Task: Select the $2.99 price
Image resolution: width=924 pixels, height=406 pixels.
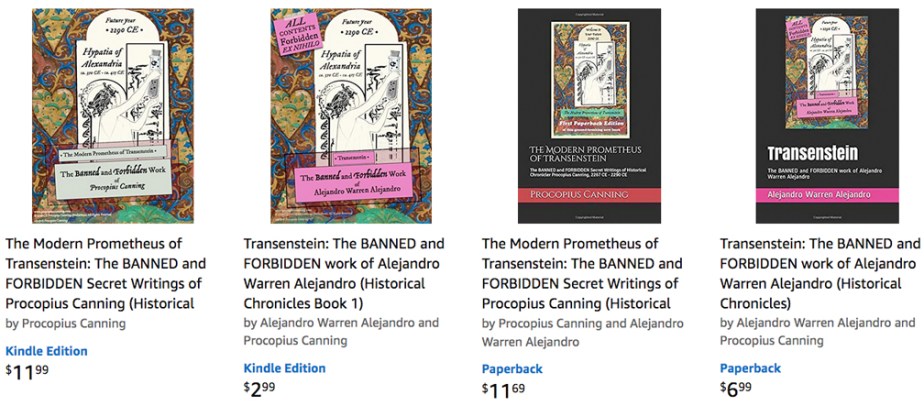Action: coord(259,389)
